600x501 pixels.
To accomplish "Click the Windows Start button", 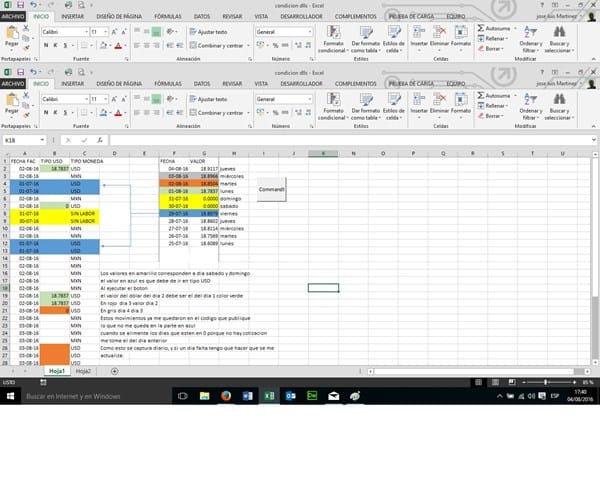I will [x=9, y=397].
